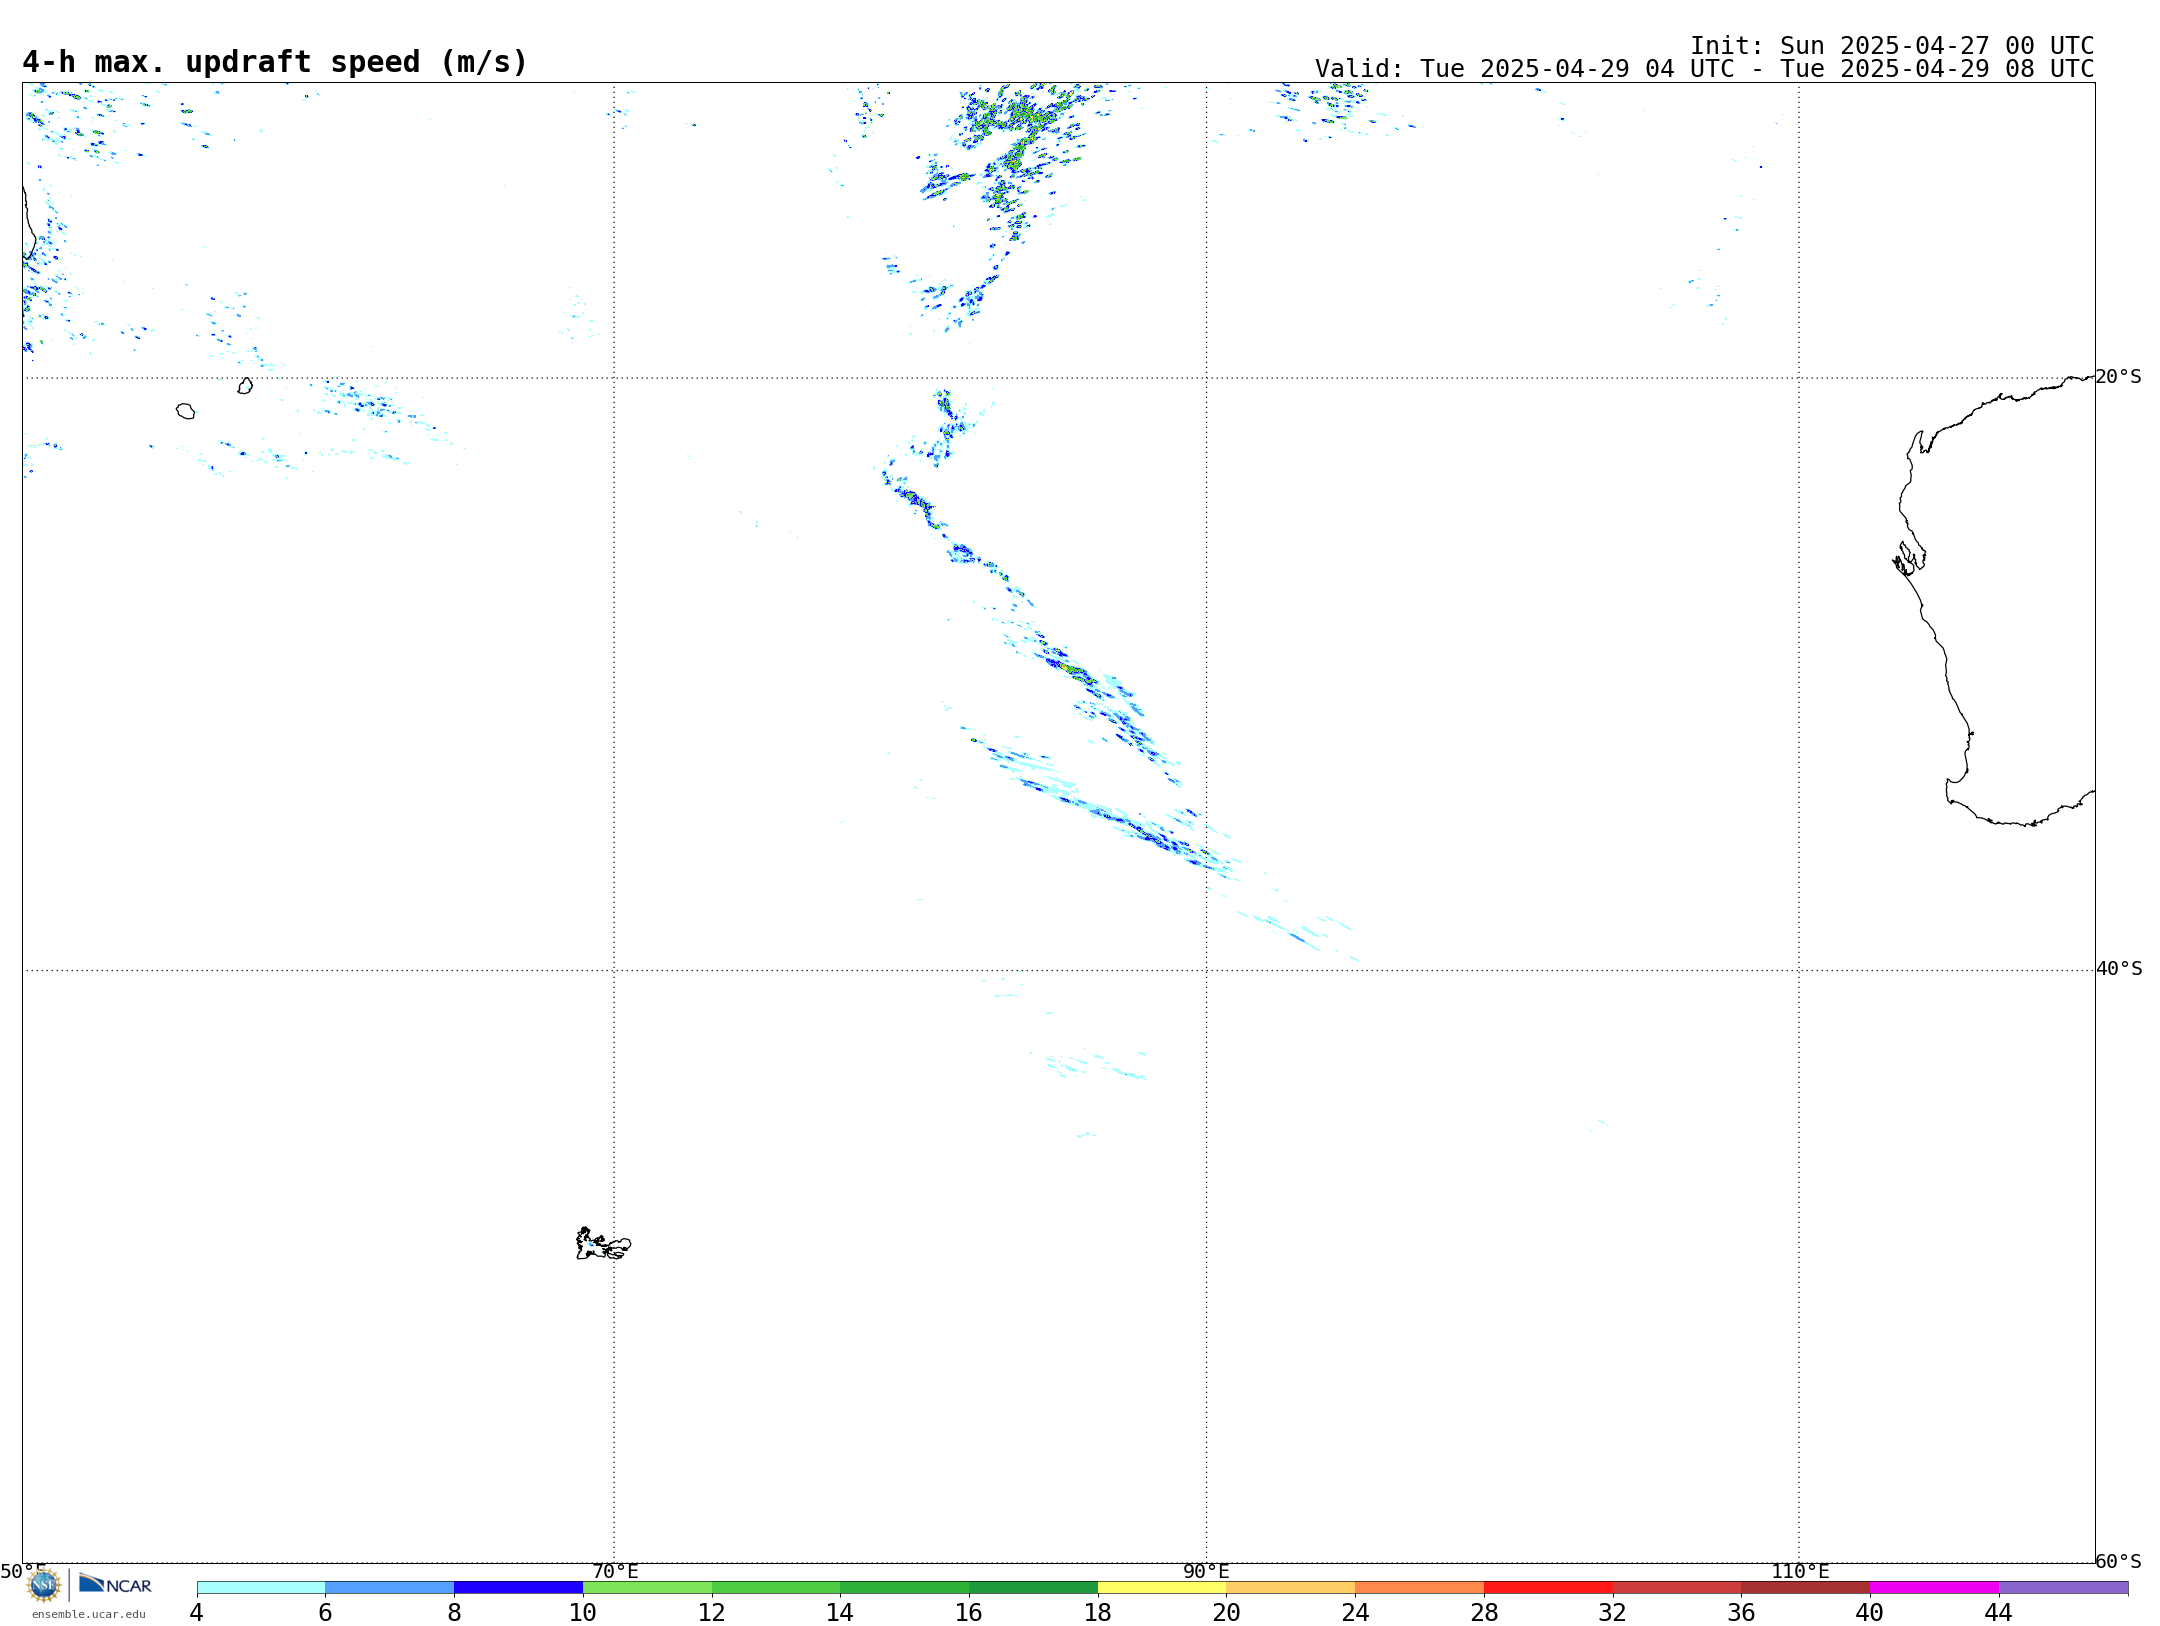Click colorbar label '44'
Image resolution: width=2160 pixels, height=1626 pixels.
click(1999, 1612)
